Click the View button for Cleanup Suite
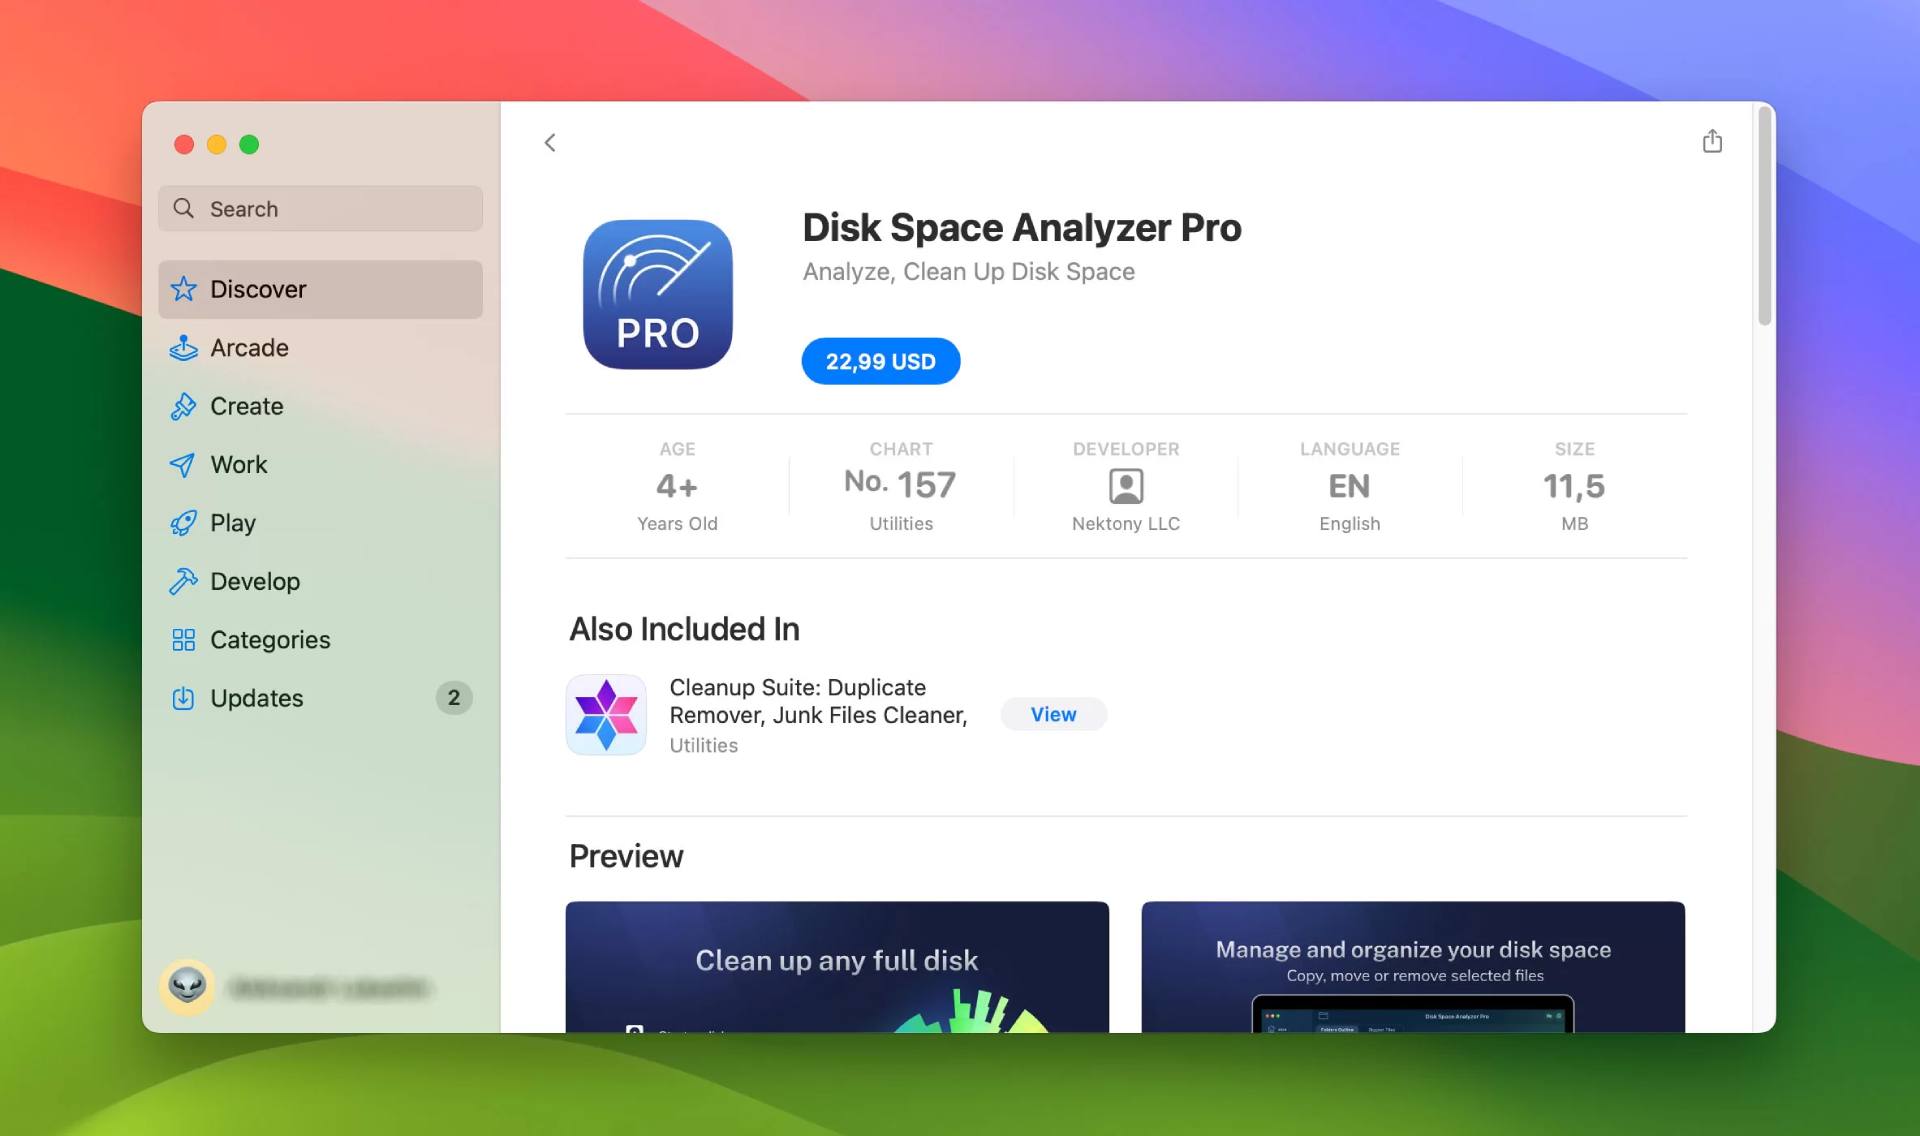The height and width of the screenshot is (1136, 1920). pyautogui.click(x=1052, y=713)
